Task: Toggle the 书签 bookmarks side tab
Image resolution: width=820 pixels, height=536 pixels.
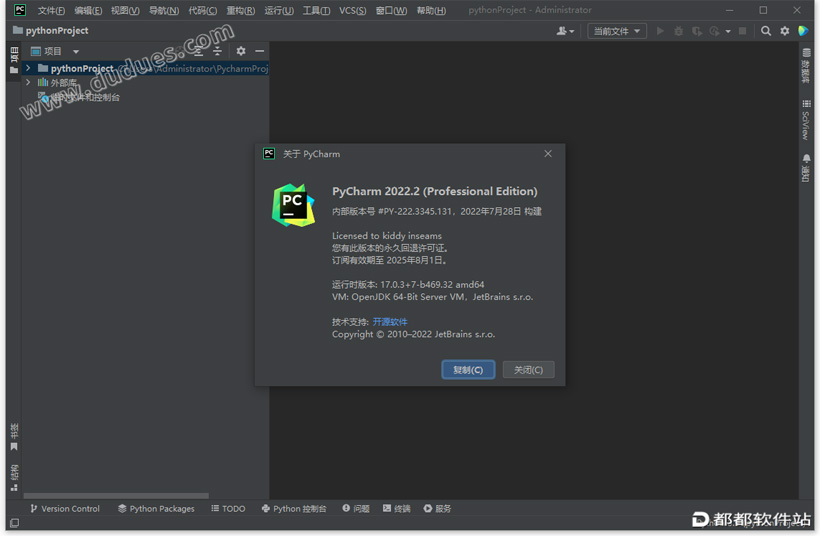Action: tap(14, 437)
